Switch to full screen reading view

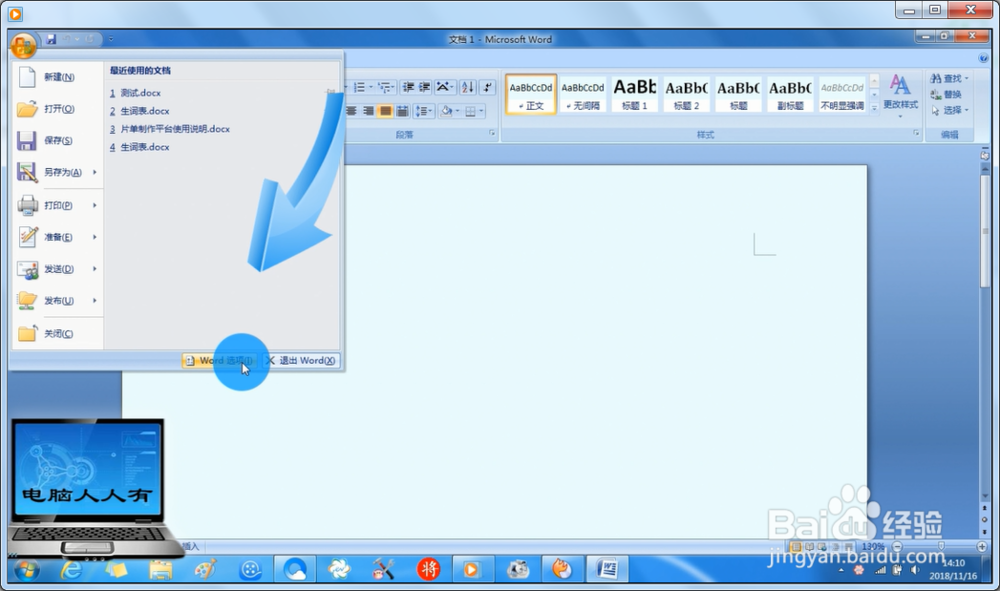click(809, 547)
